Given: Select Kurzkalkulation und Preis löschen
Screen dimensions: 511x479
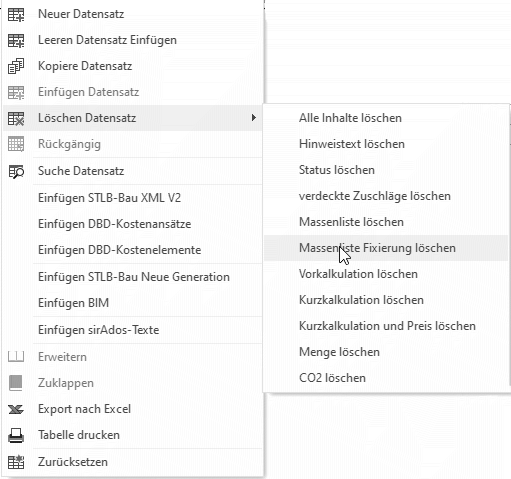Looking at the screenshot, I should [x=386, y=326].
